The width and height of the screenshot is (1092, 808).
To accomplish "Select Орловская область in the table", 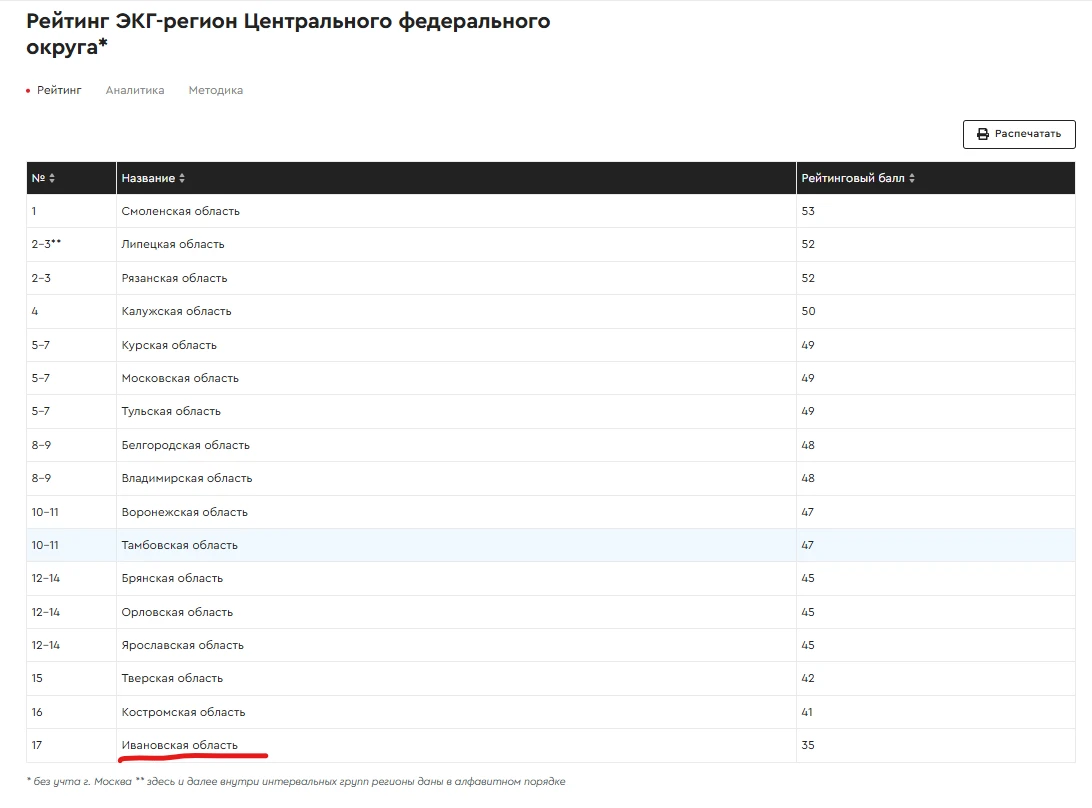I will (177, 612).
